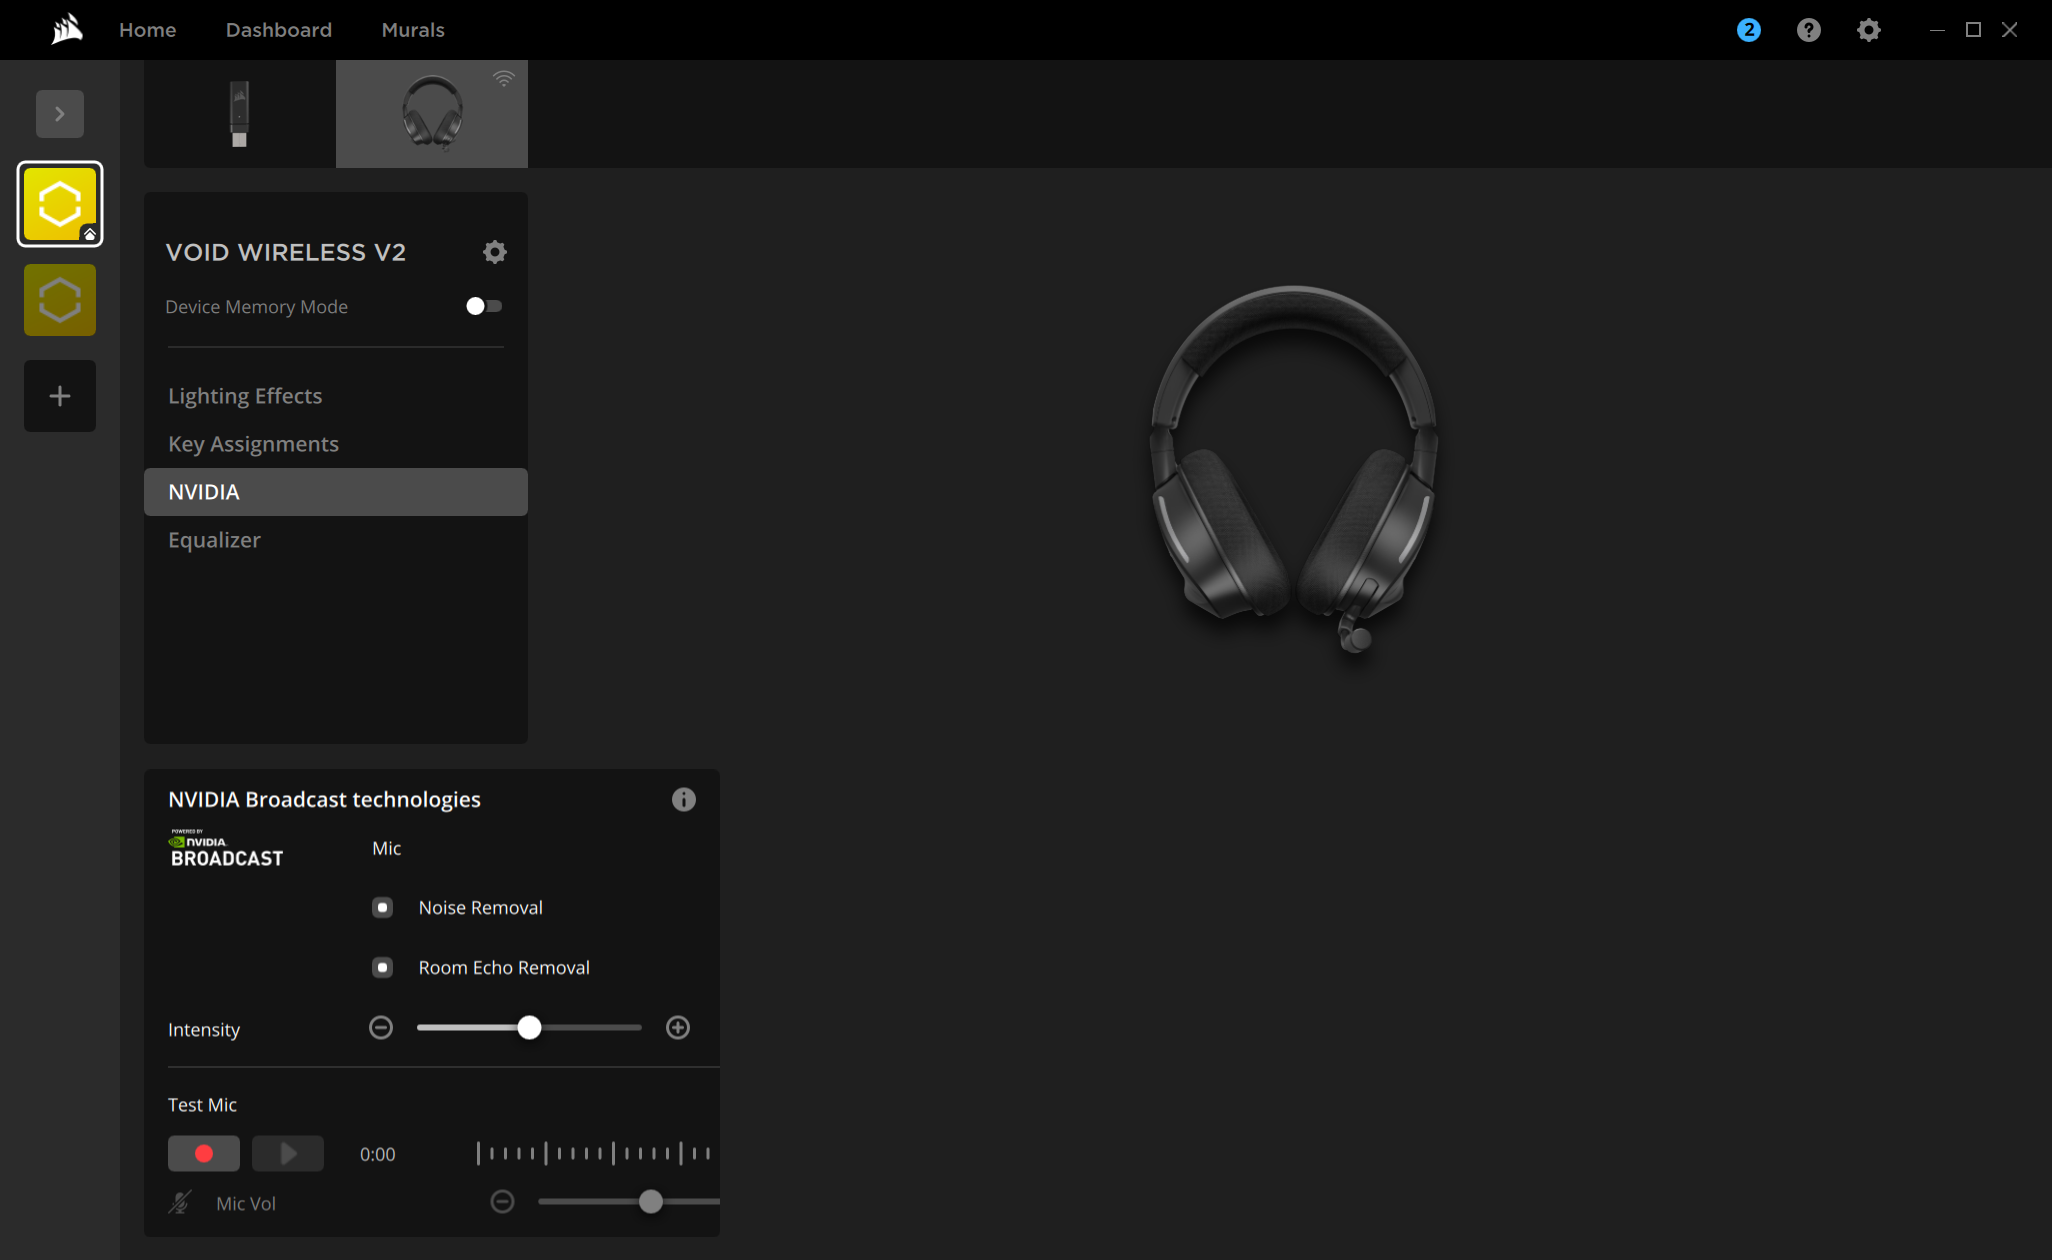Open the help question mark icon
This screenshot has width=2052, height=1260.
tap(1808, 30)
